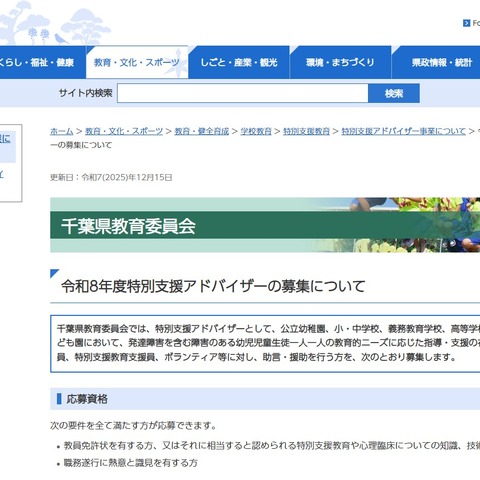Click the 検索 search button
The height and width of the screenshot is (480, 480).
tap(394, 93)
